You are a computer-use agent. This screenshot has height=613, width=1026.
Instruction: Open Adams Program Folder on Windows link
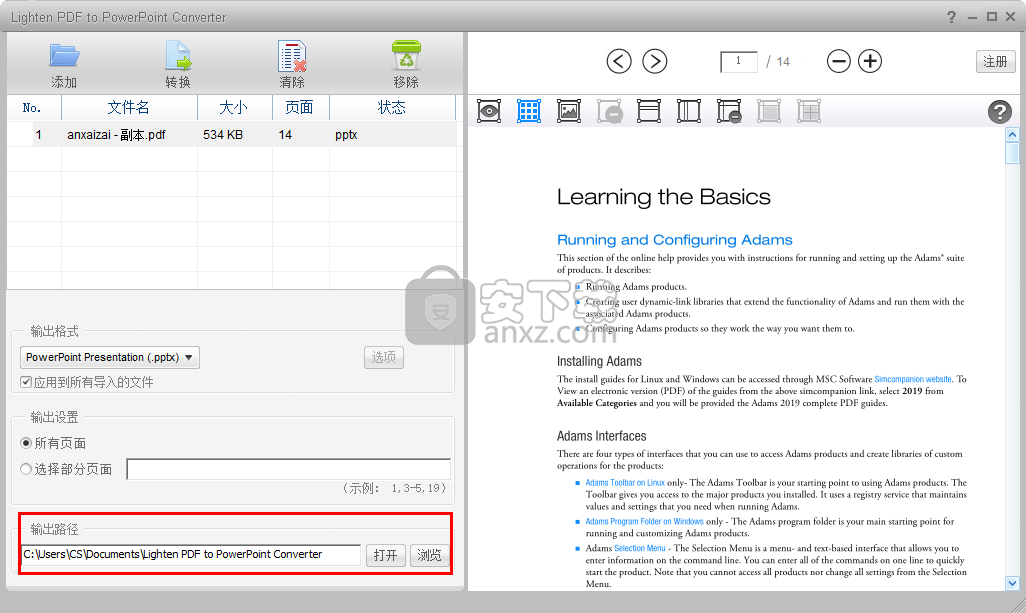click(645, 521)
